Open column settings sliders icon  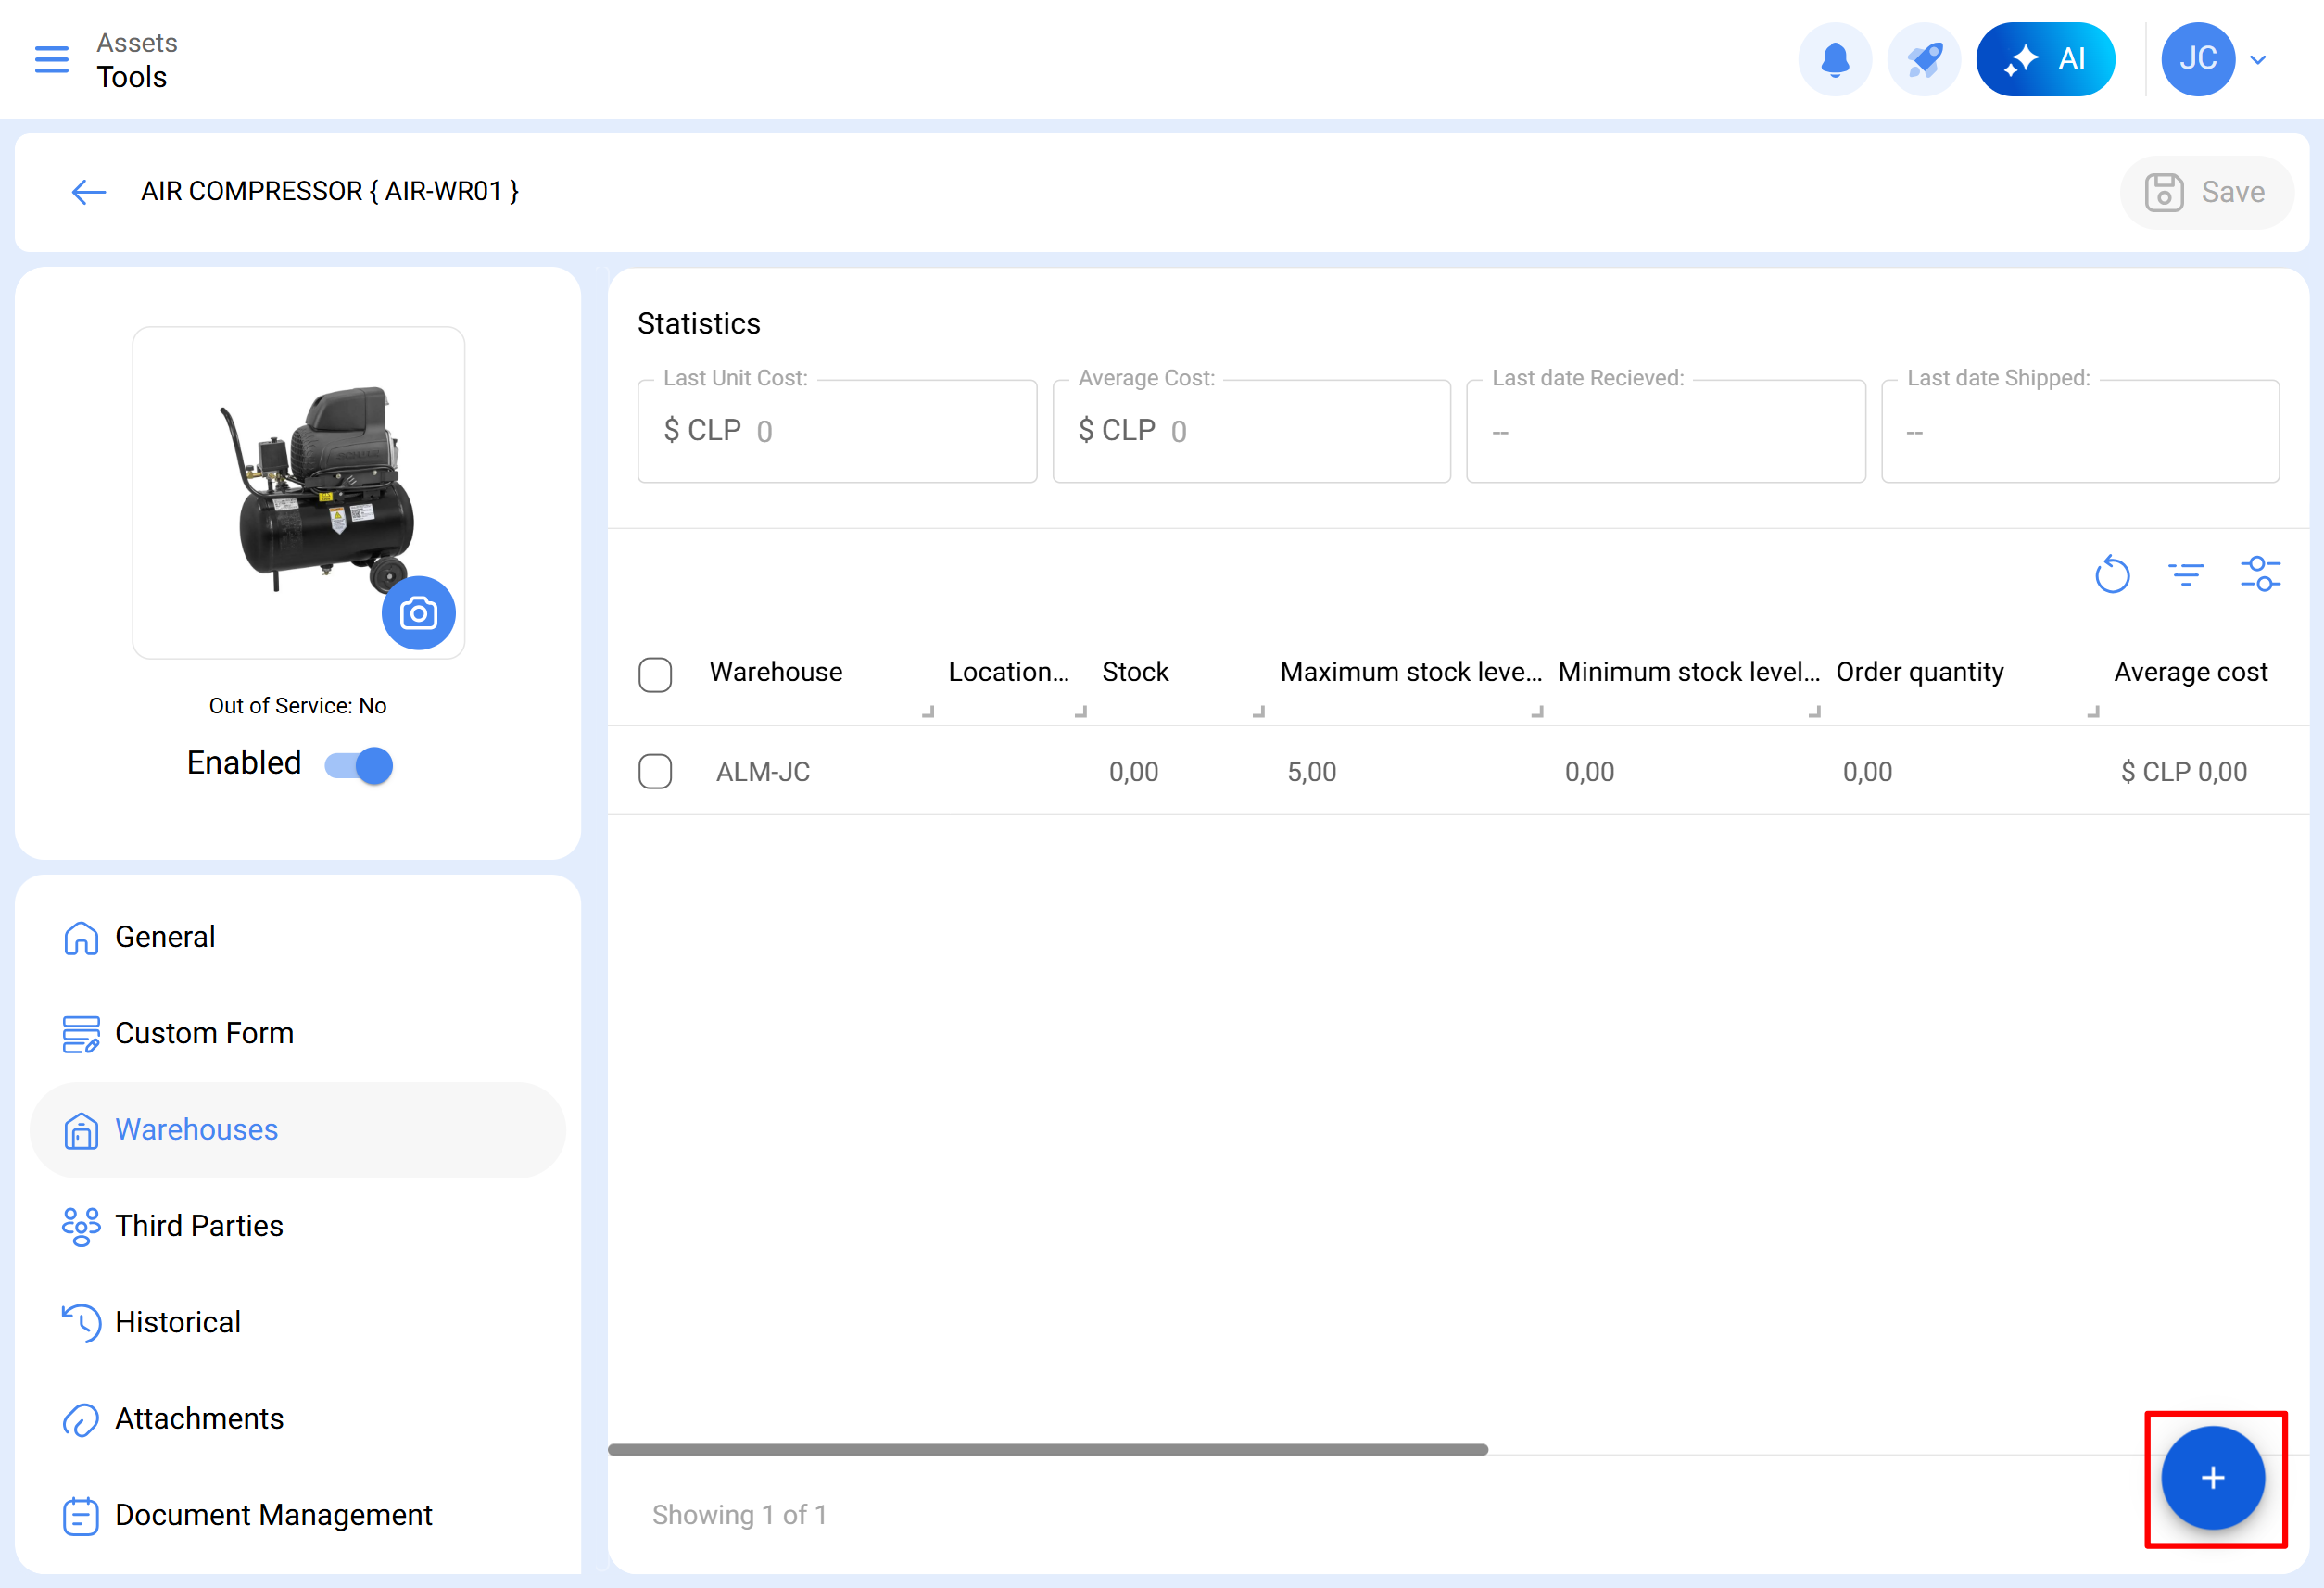coord(2260,574)
